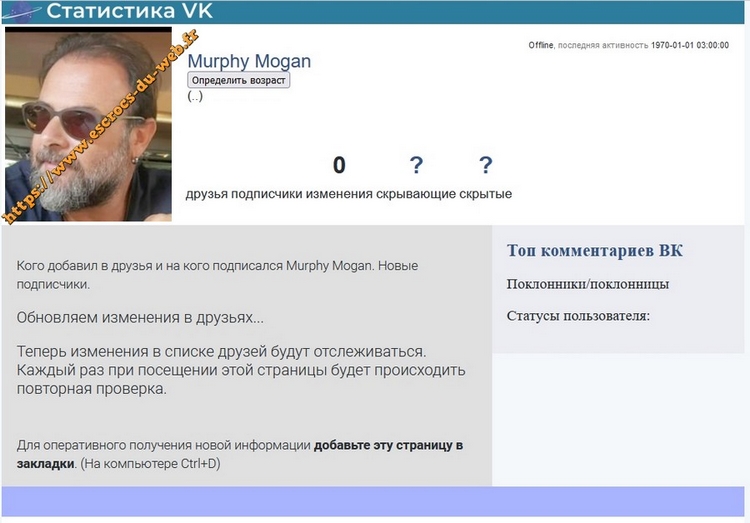
Task: Open Murphy Mogan's profile photo
Action: pyautogui.click(x=88, y=124)
